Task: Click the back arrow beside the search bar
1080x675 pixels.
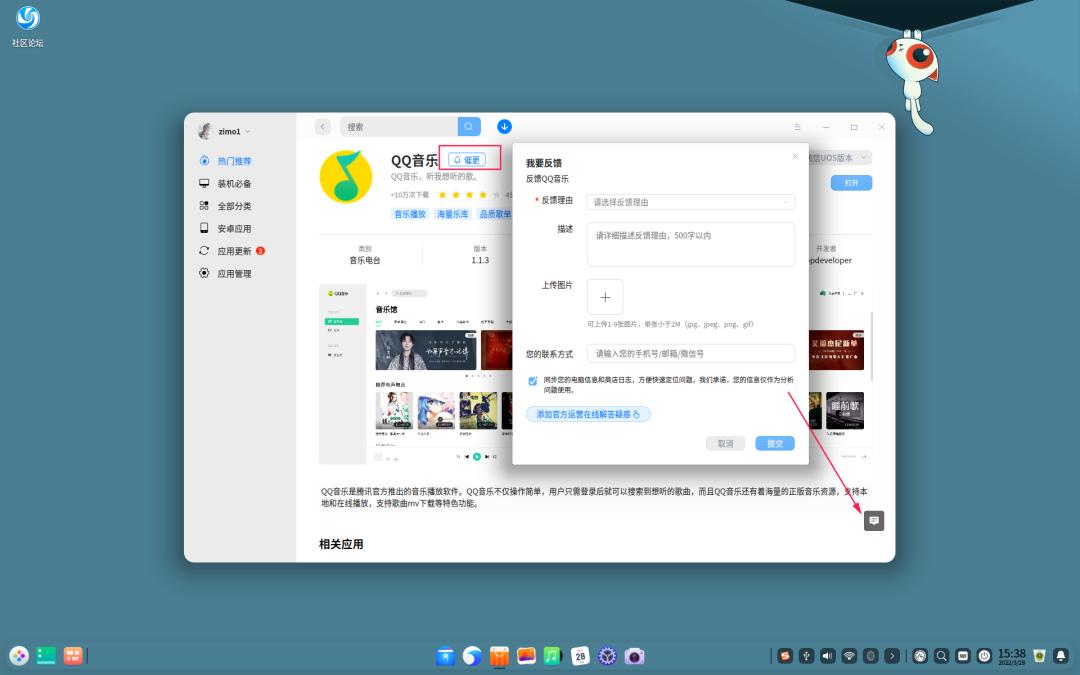Action: (x=322, y=126)
